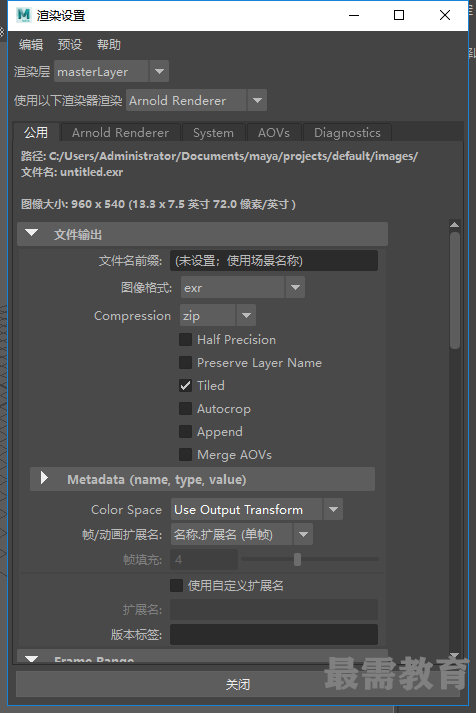476x713 pixels.
Task: Click the scrollbar down arrow
Action: pyautogui.click(x=454, y=655)
